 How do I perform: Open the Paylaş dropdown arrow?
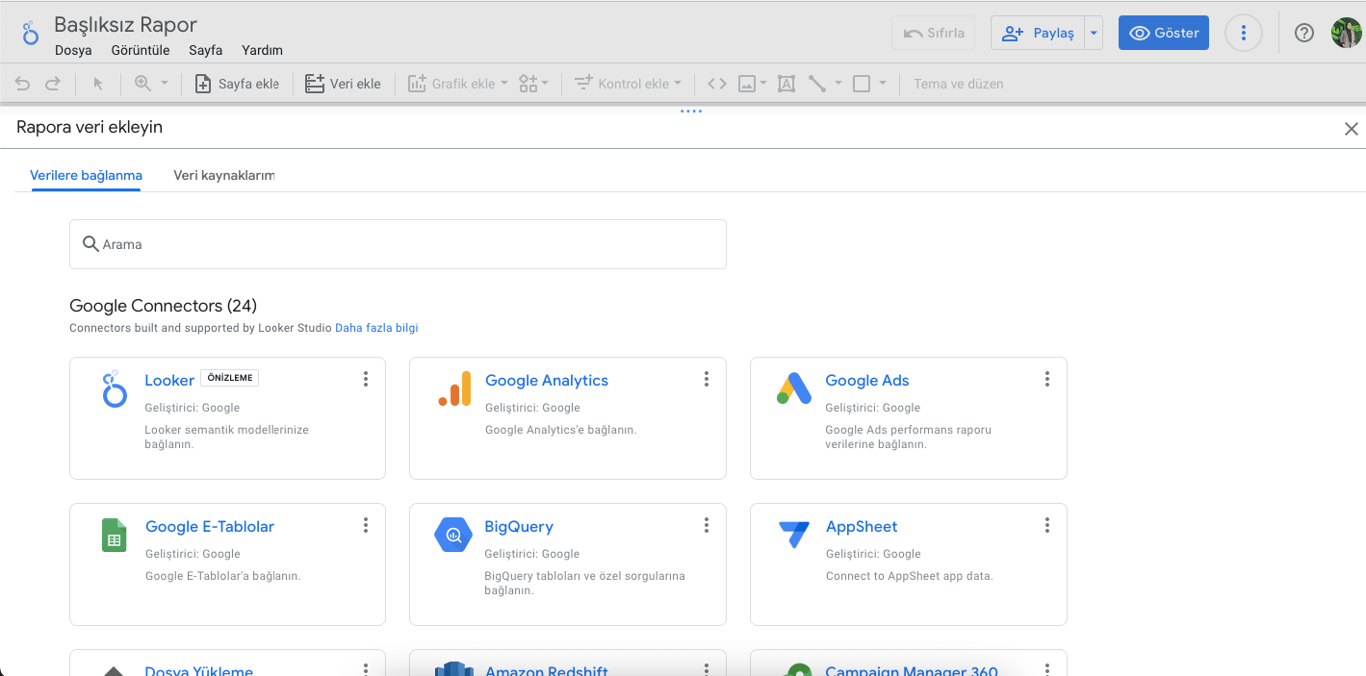(1094, 33)
